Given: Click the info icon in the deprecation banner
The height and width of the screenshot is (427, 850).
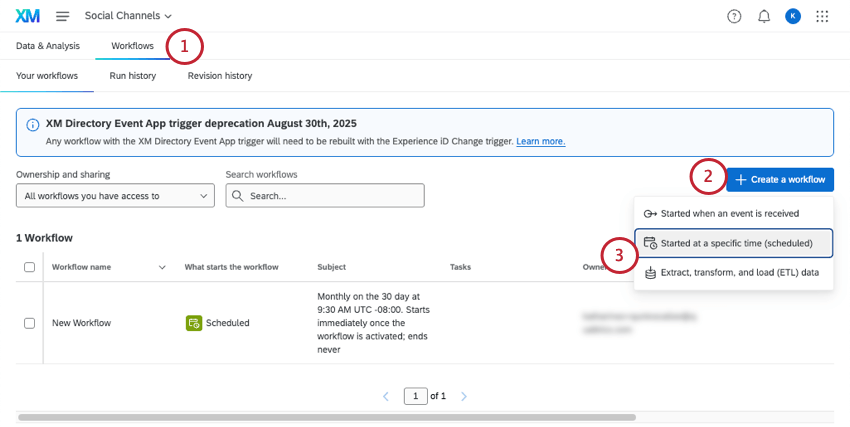Looking at the screenshot, I should tap(33, 125).
